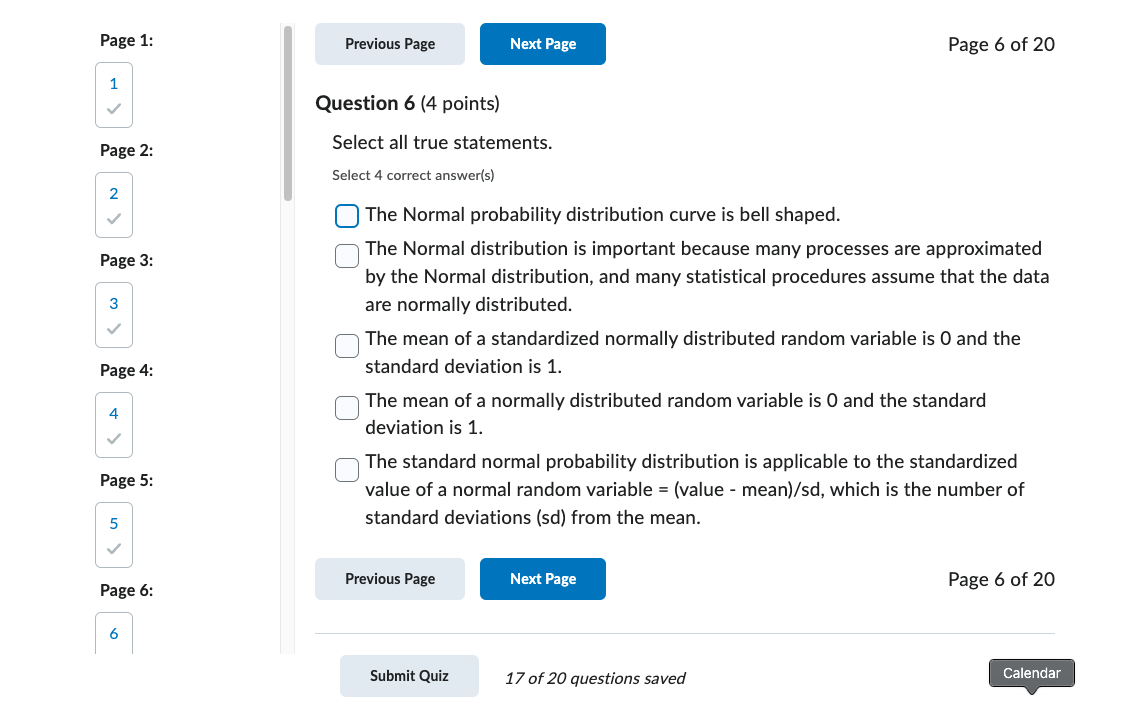Check 'mean of a normally distributed' option
Image resolution: width=1143 pixels, height=712 pixels.
pos(347,408)
